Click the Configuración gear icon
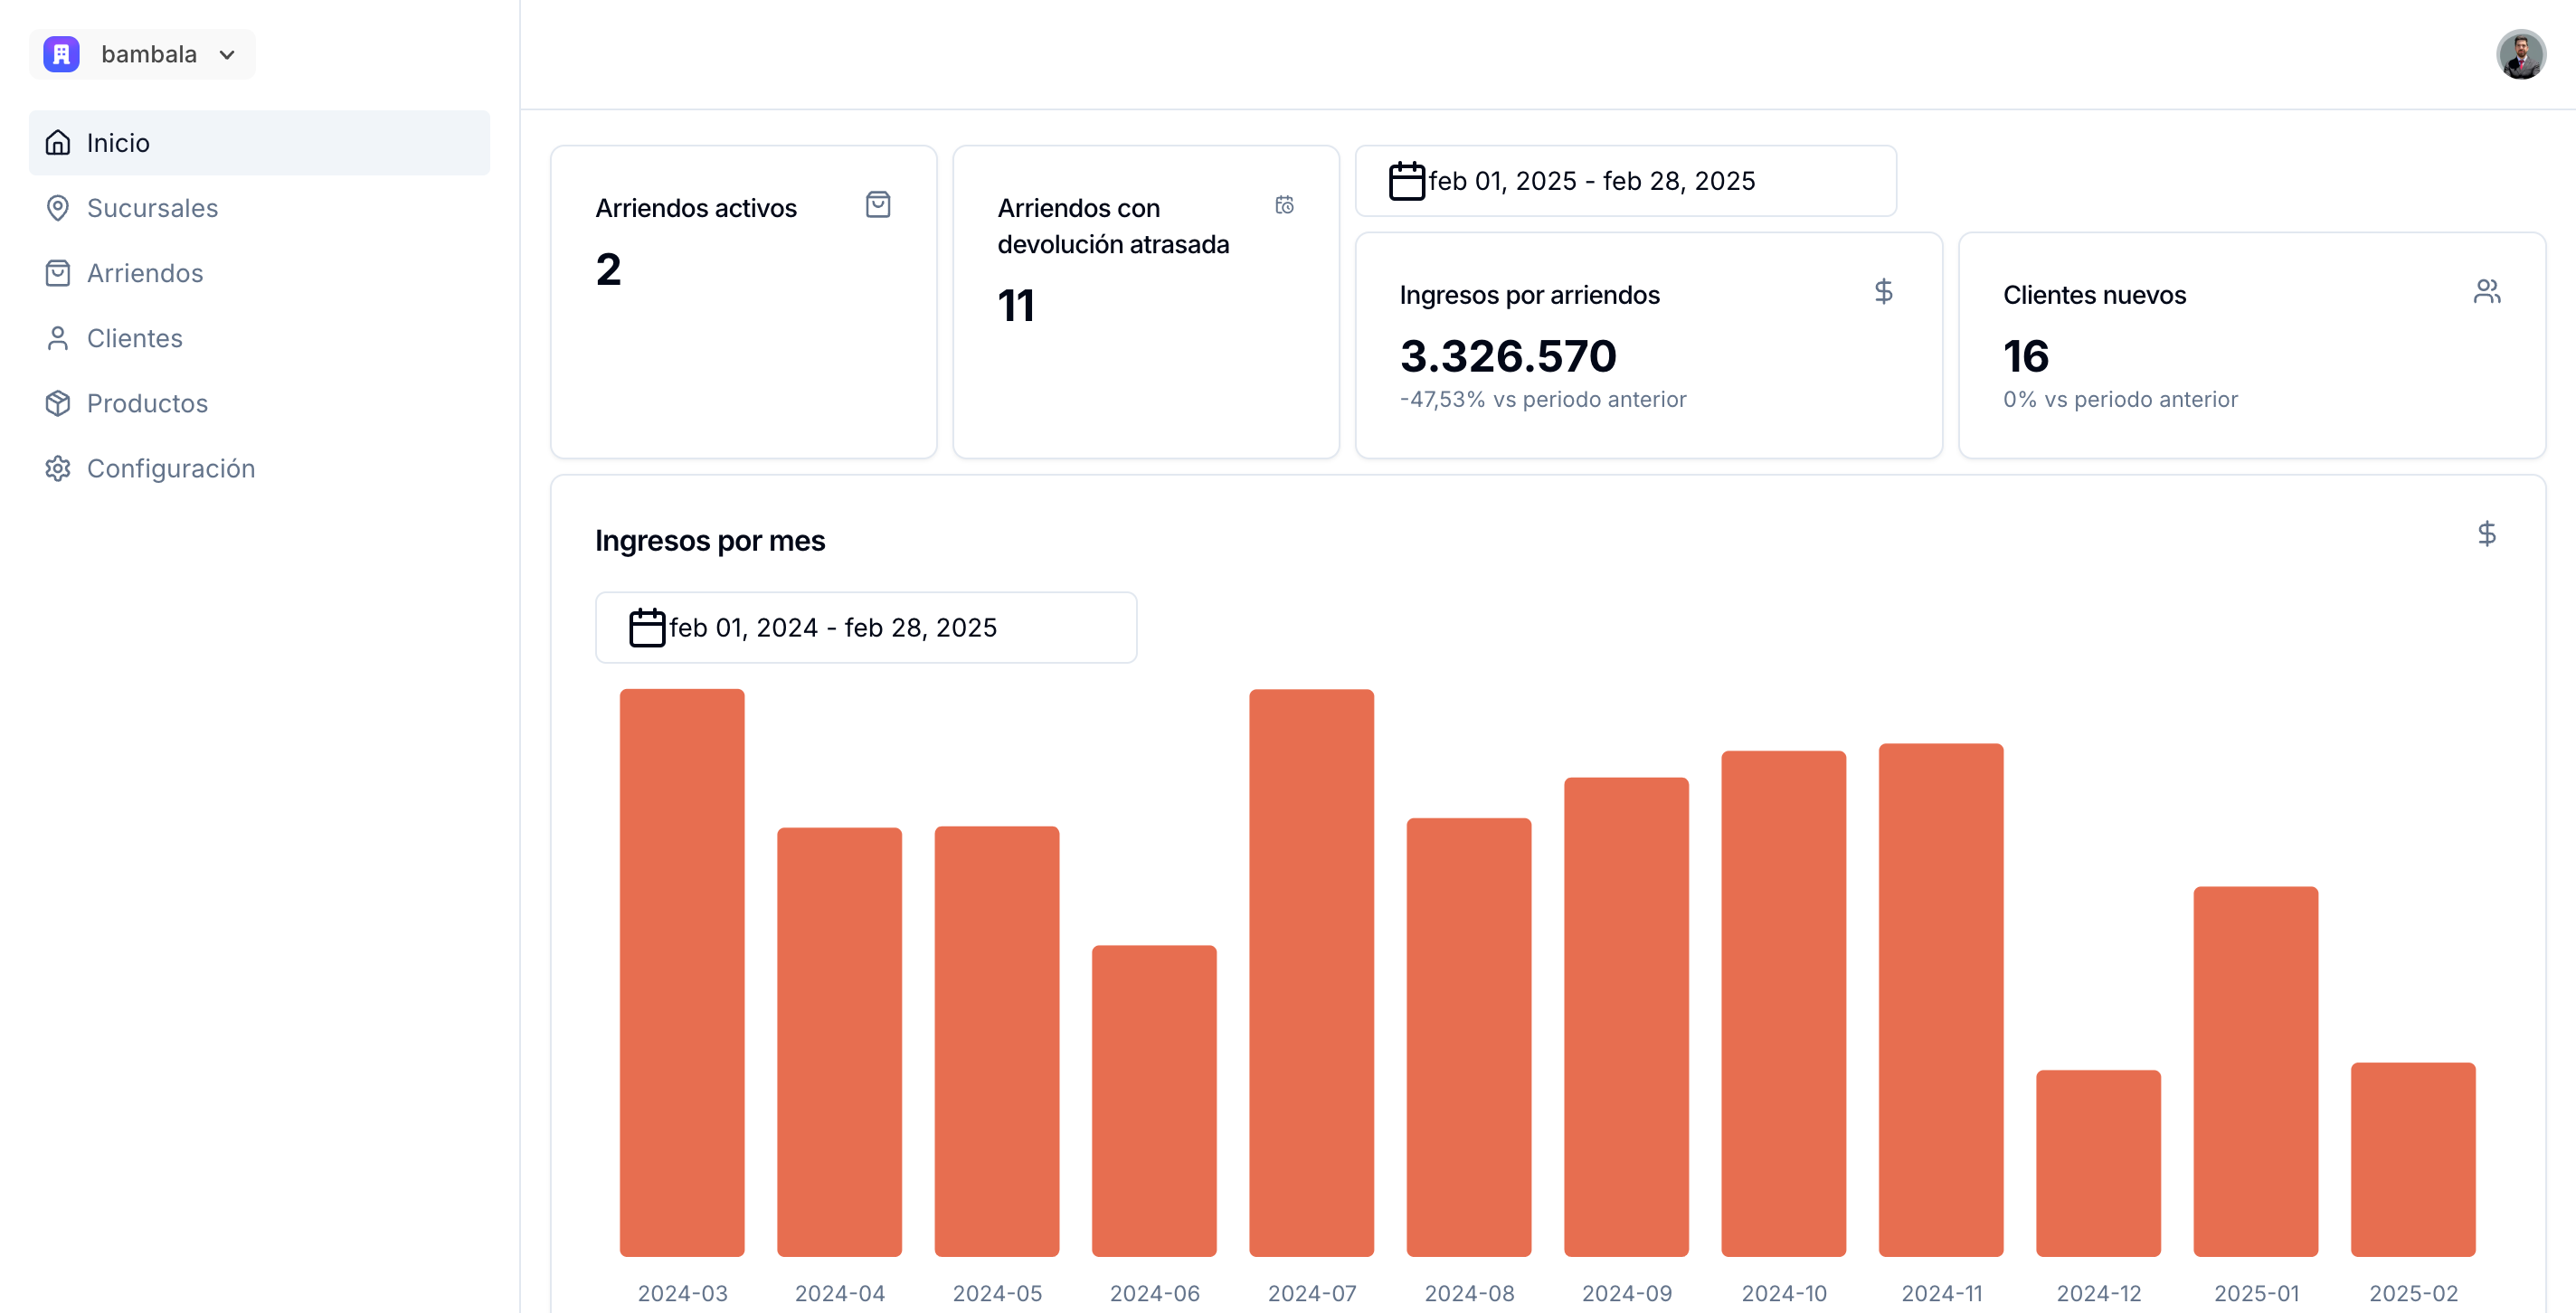 point(58,468)
